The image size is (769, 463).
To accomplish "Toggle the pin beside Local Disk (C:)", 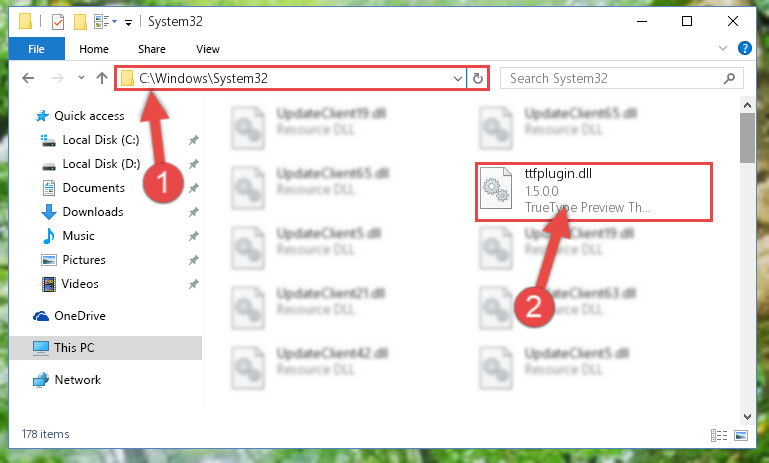I will pos(194,140).
